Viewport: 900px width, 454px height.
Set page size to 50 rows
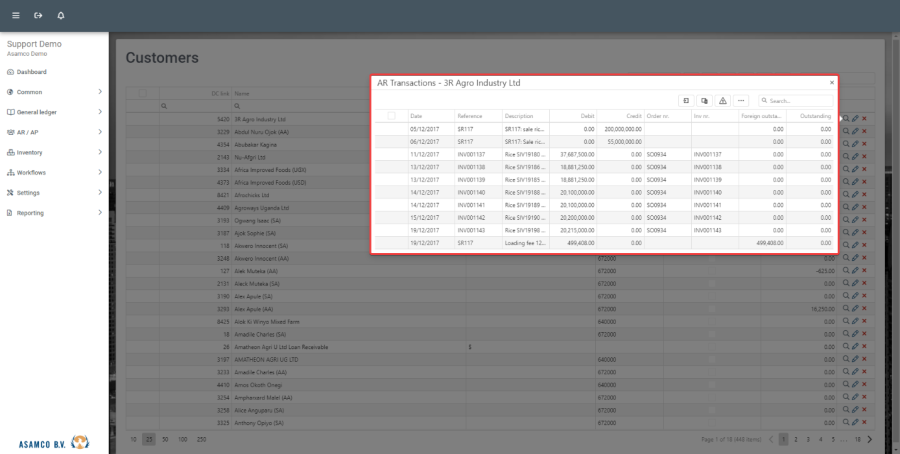click(166, 439)
